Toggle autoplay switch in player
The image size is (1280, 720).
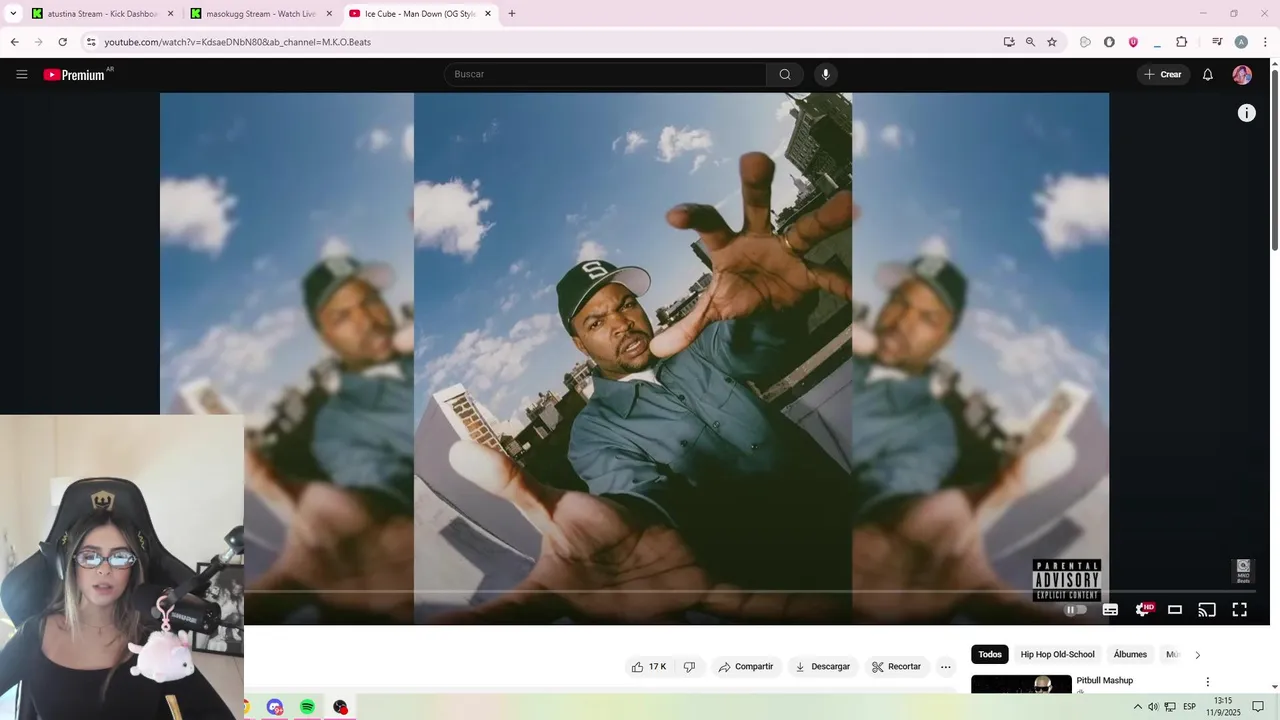tap(1075, 610)
